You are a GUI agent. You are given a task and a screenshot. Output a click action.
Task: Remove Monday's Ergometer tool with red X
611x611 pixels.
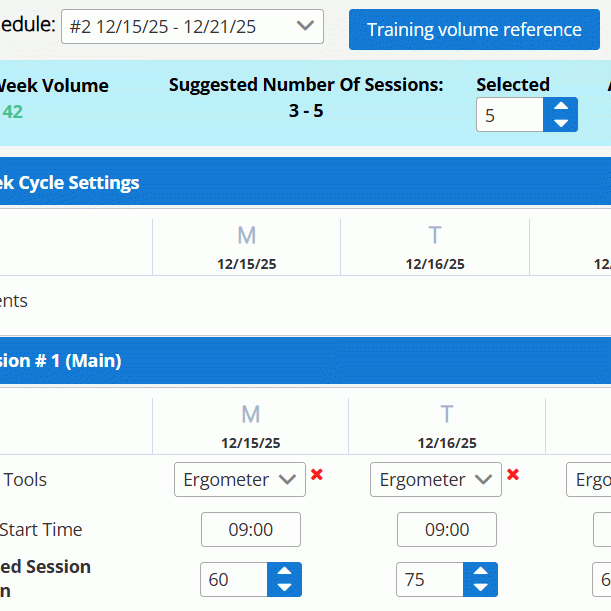coord(317,475)
